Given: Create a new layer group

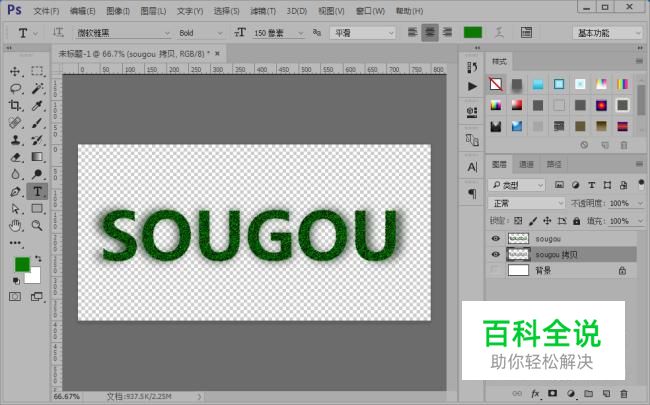Looking at the screenshot, I should coord(589,393).
